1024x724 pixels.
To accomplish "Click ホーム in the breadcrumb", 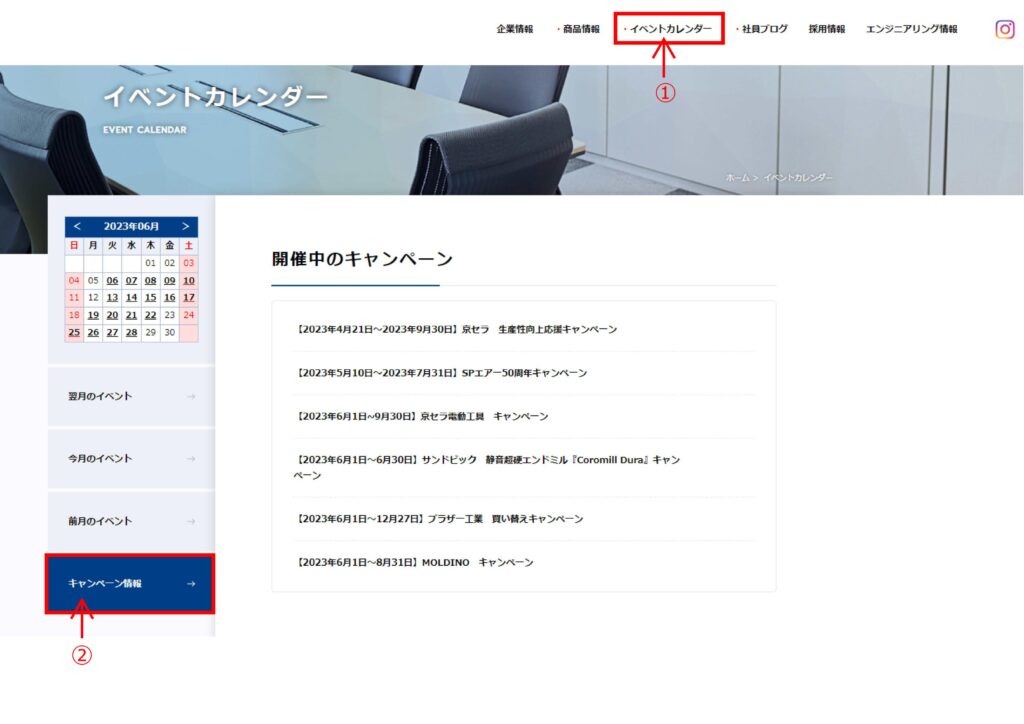I will coord(737,177).
